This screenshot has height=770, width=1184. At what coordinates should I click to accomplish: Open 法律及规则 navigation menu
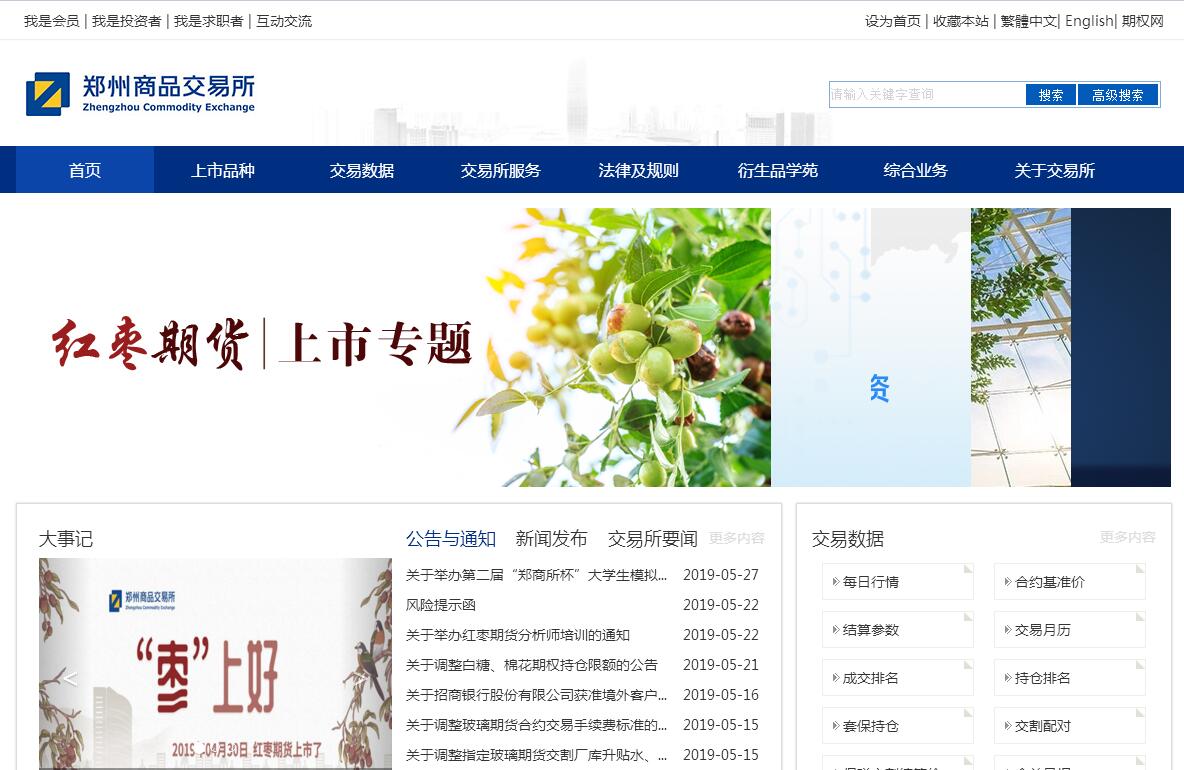638,170
